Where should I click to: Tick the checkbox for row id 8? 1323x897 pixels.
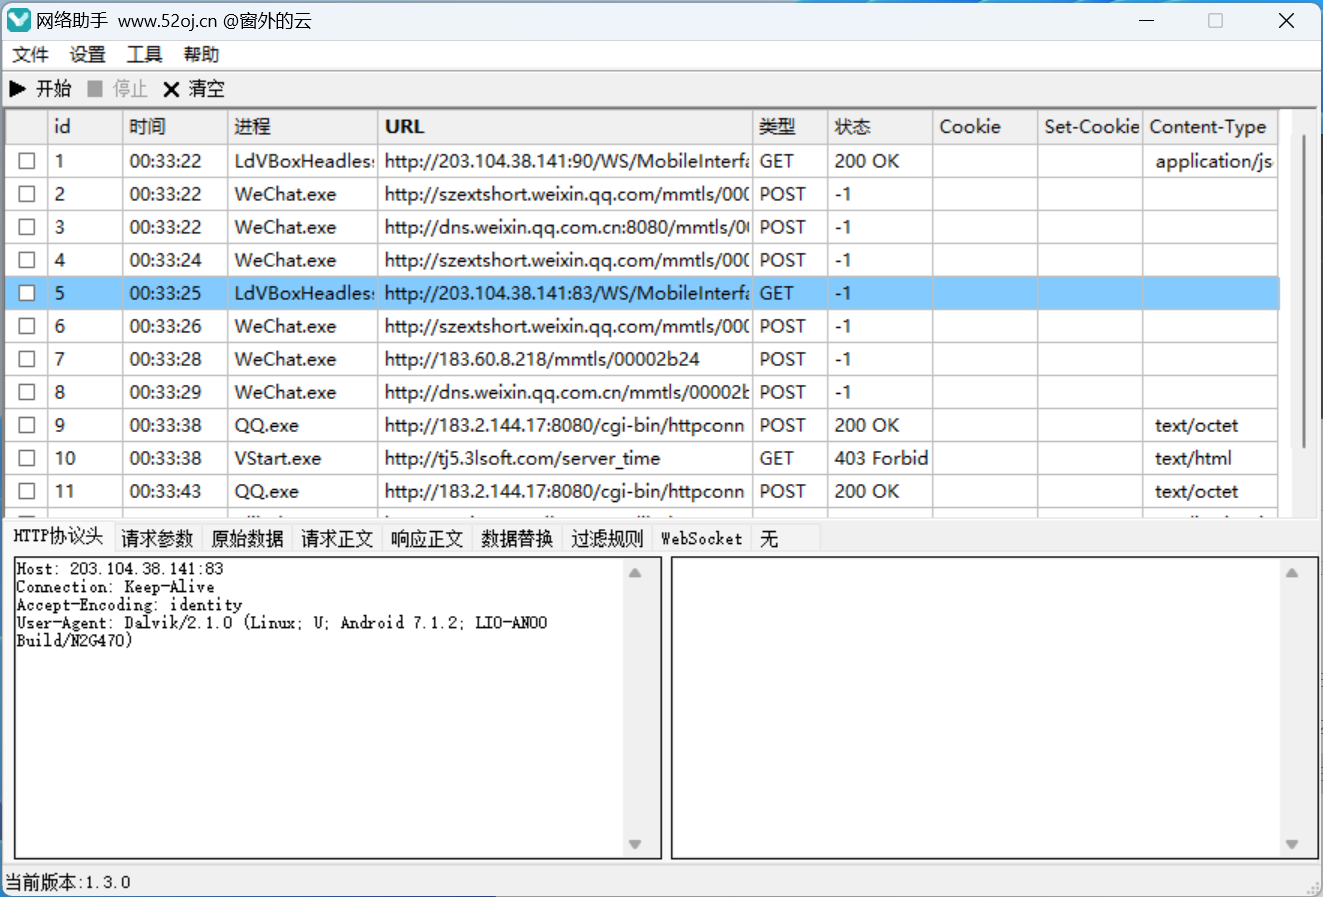coord(27,392)
